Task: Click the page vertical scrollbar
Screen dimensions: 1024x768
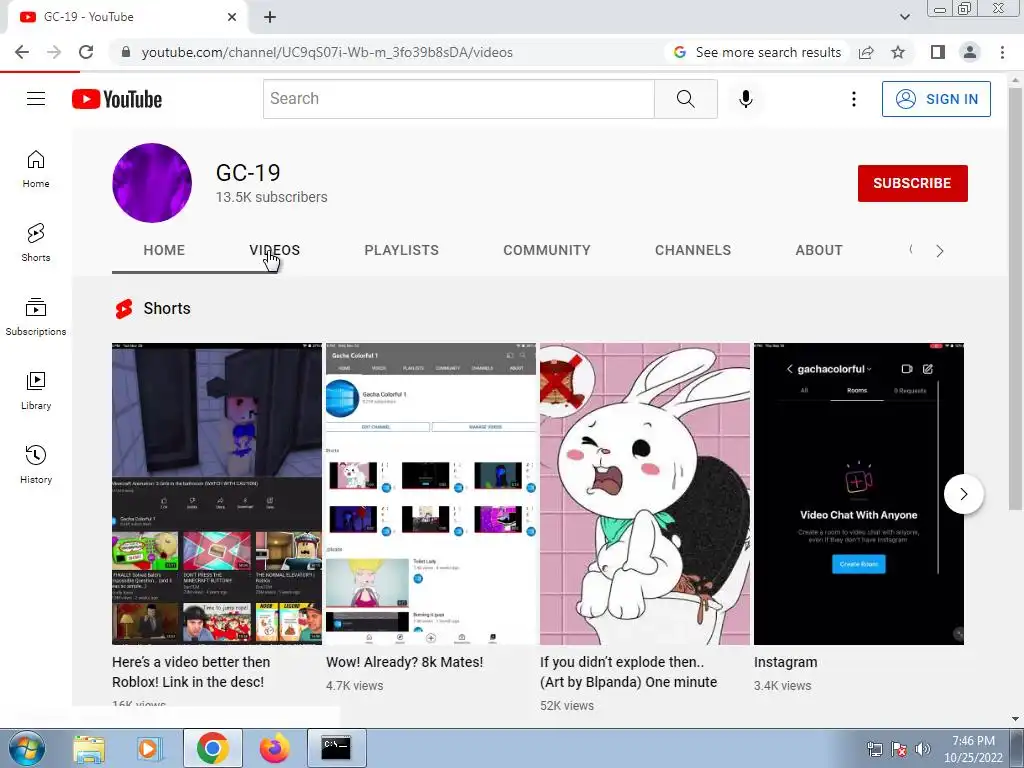Action: (x=1015, y=298)
